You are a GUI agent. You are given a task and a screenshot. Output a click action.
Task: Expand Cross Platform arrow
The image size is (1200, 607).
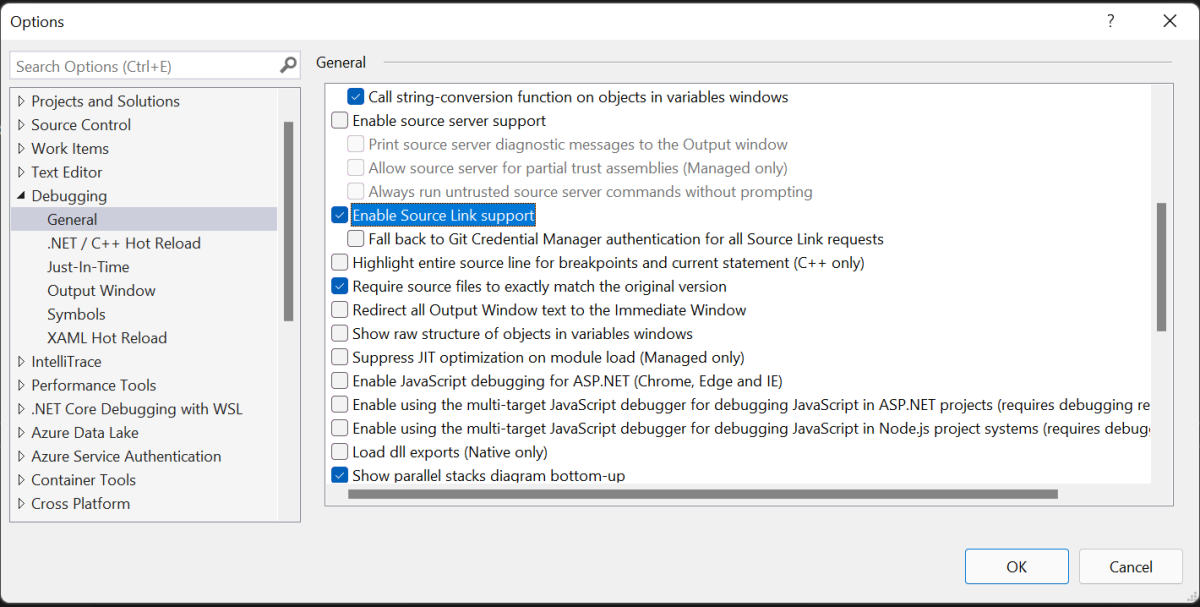tap(22, 503)
